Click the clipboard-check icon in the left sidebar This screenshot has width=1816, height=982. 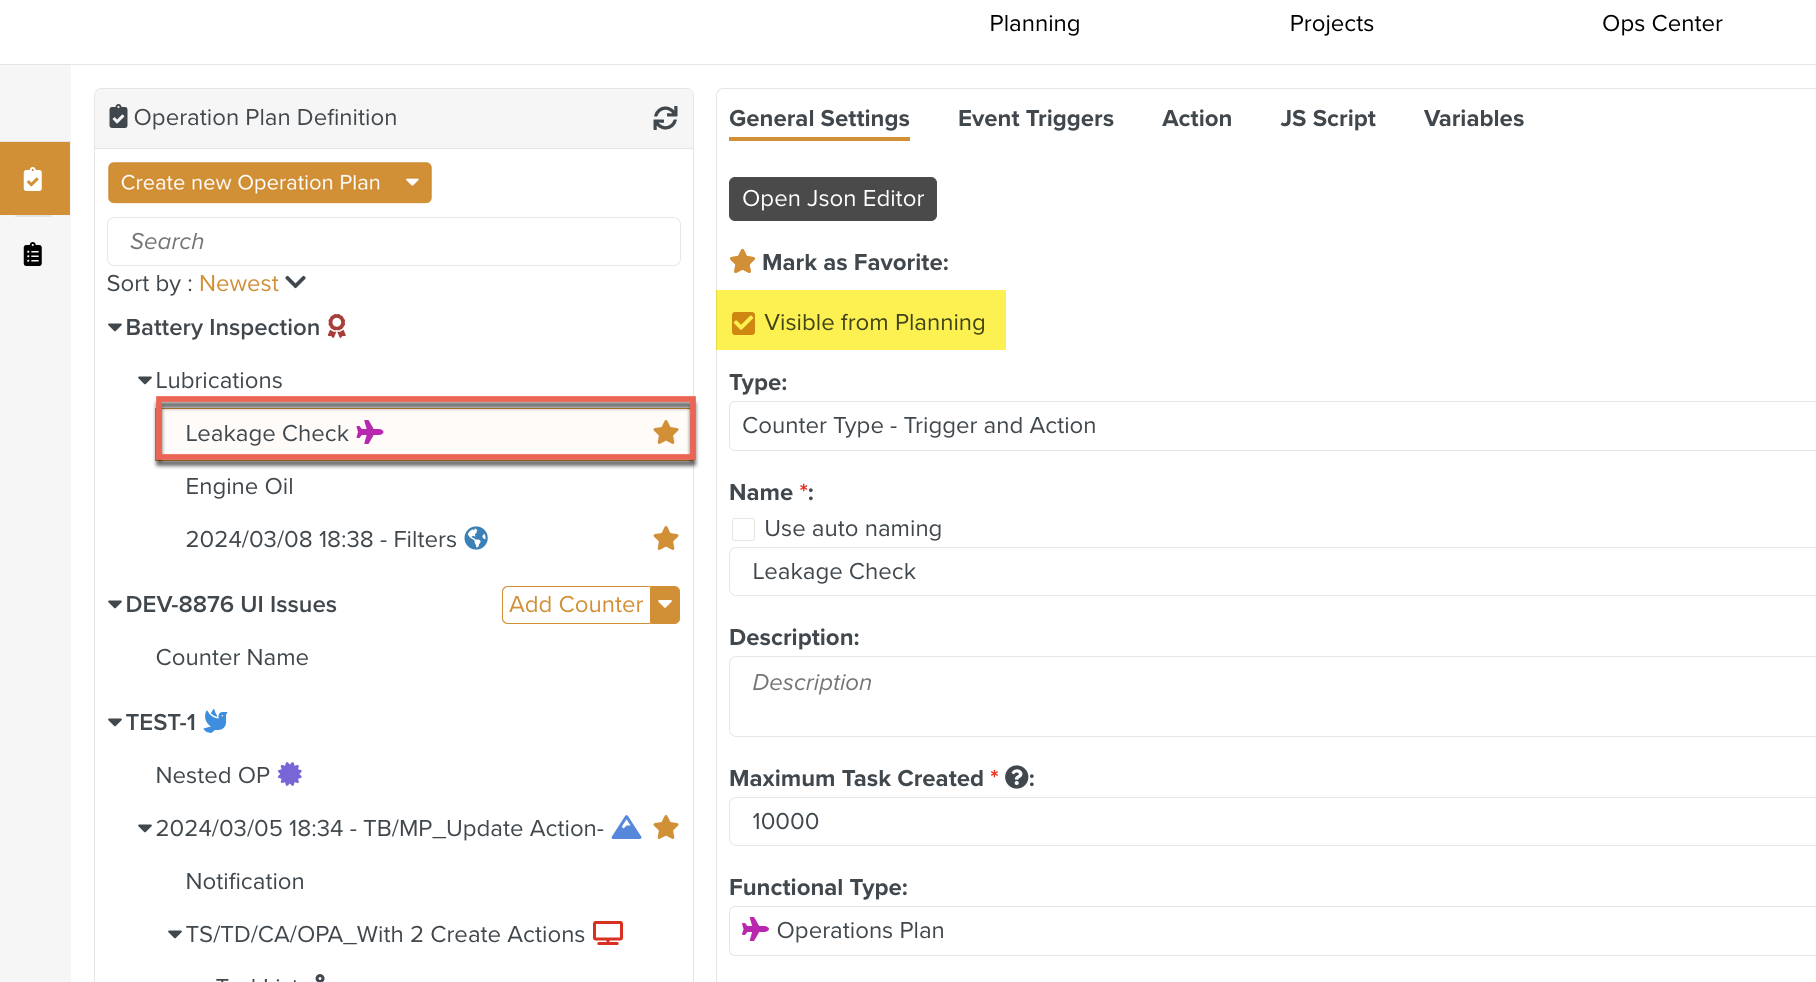tap(33, 179)
